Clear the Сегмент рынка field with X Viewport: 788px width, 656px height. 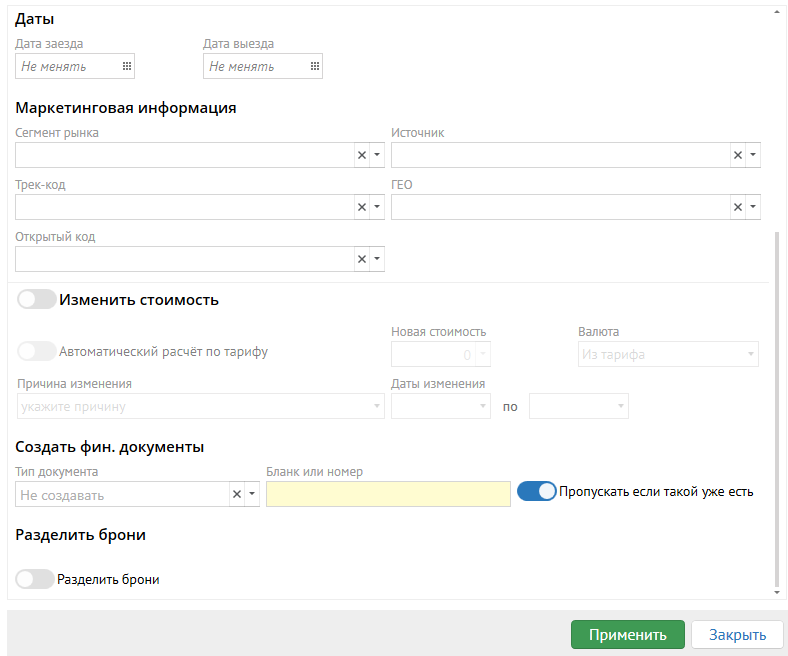tap(361, 155)
